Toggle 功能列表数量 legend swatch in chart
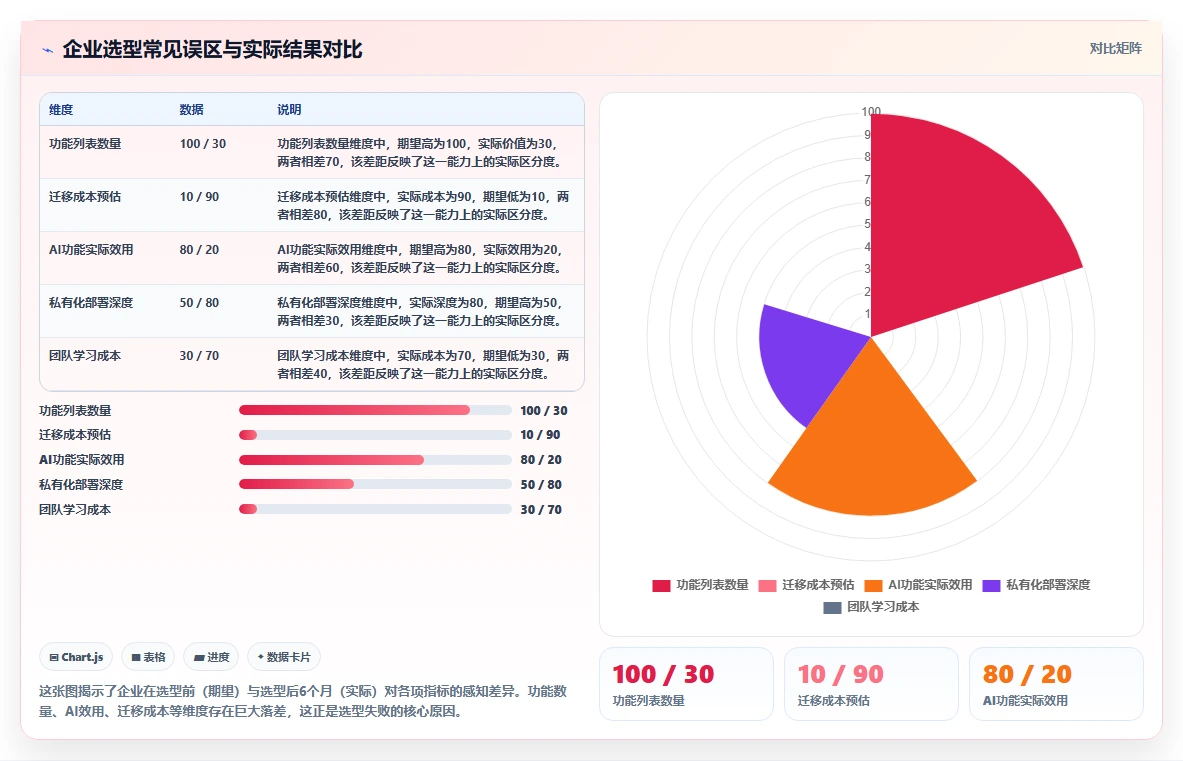Viewport: 1183px width, 761px height. 661,585
